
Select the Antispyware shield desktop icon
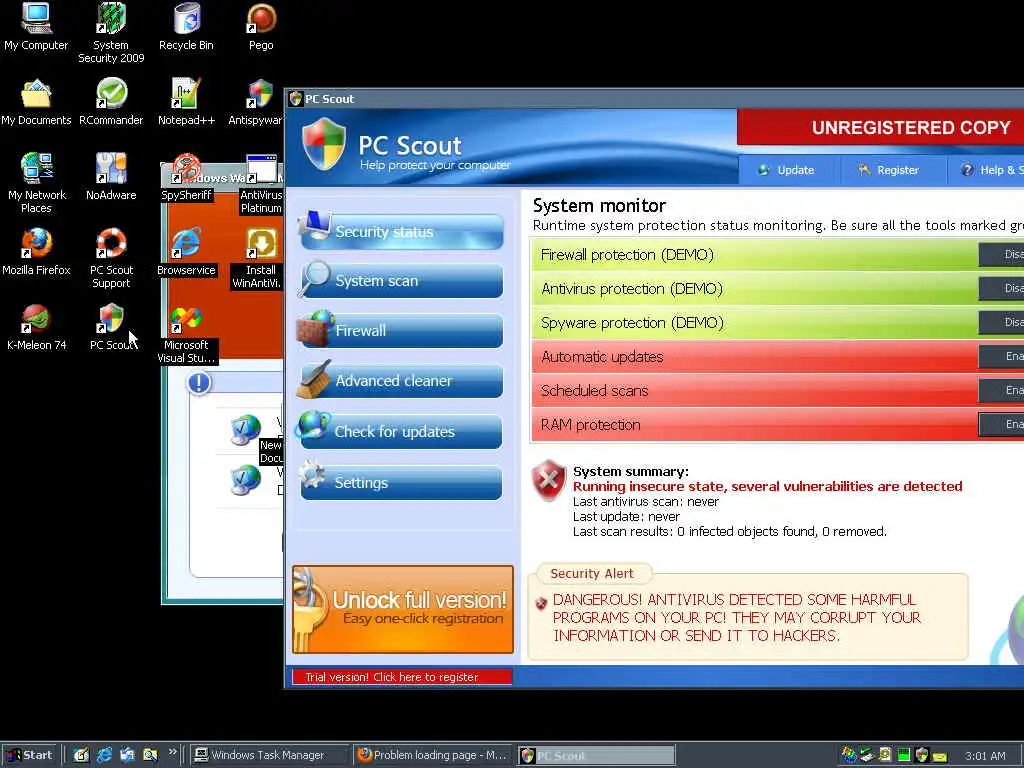256,102
